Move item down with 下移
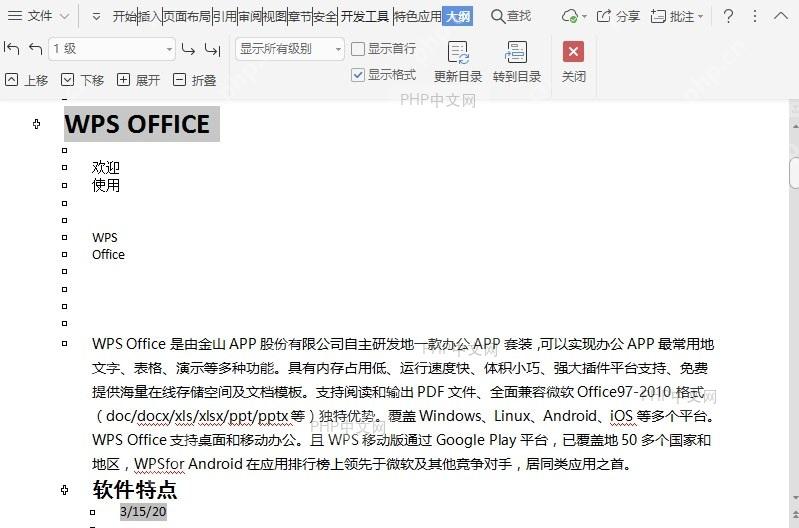The width and height of the screenshot is (799, 528). 83,80
